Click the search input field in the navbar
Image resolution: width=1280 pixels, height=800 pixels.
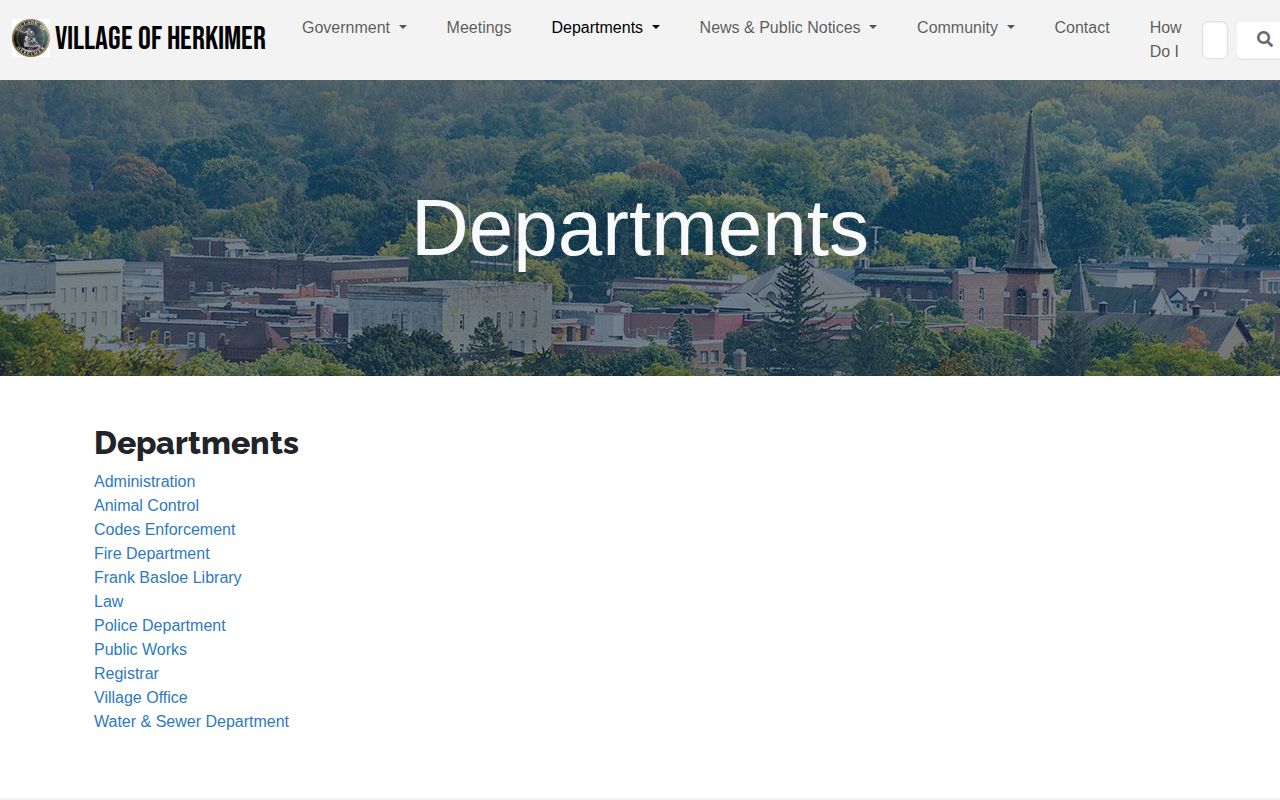click(1214, 40)
